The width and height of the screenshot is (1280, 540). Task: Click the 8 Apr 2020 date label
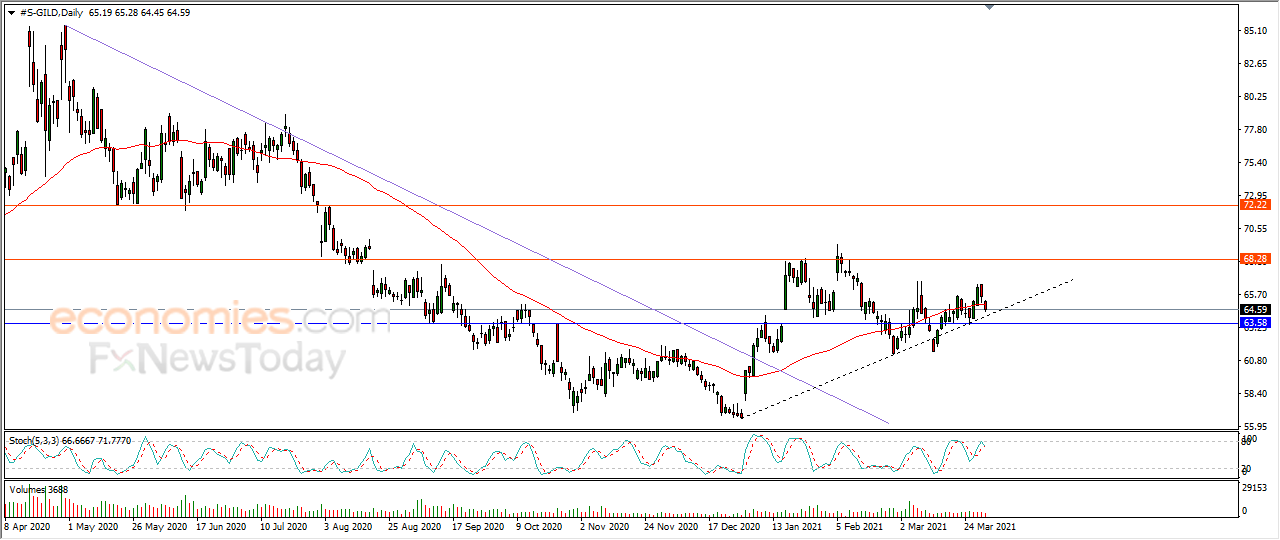click(x=29, y=525)
